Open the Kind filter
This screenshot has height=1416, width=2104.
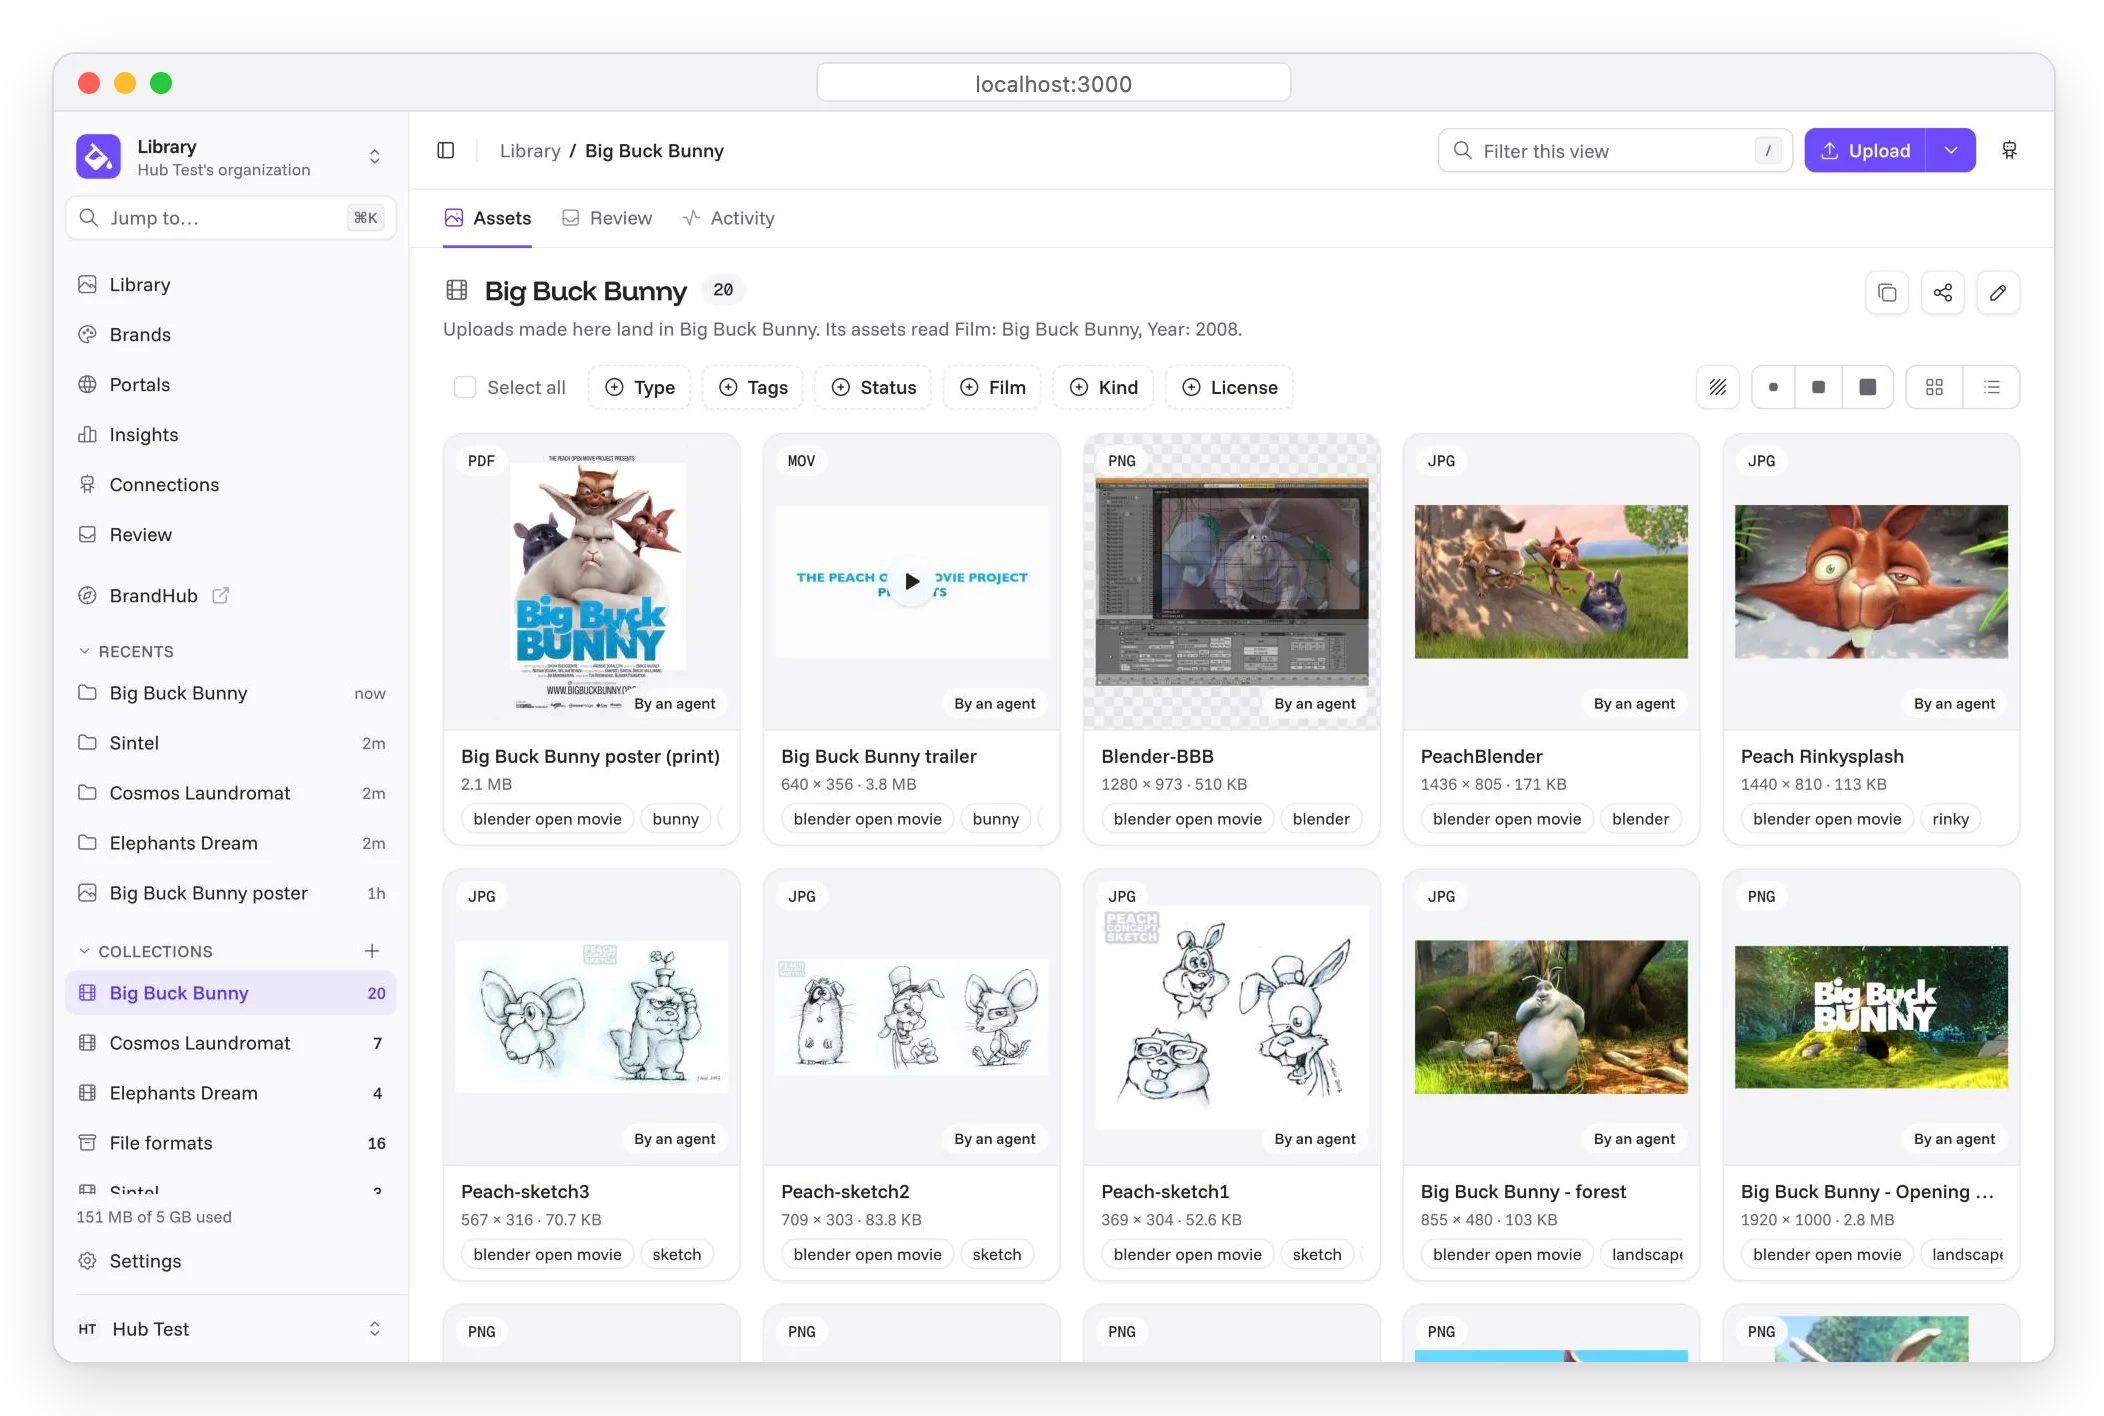[1104, 387]
